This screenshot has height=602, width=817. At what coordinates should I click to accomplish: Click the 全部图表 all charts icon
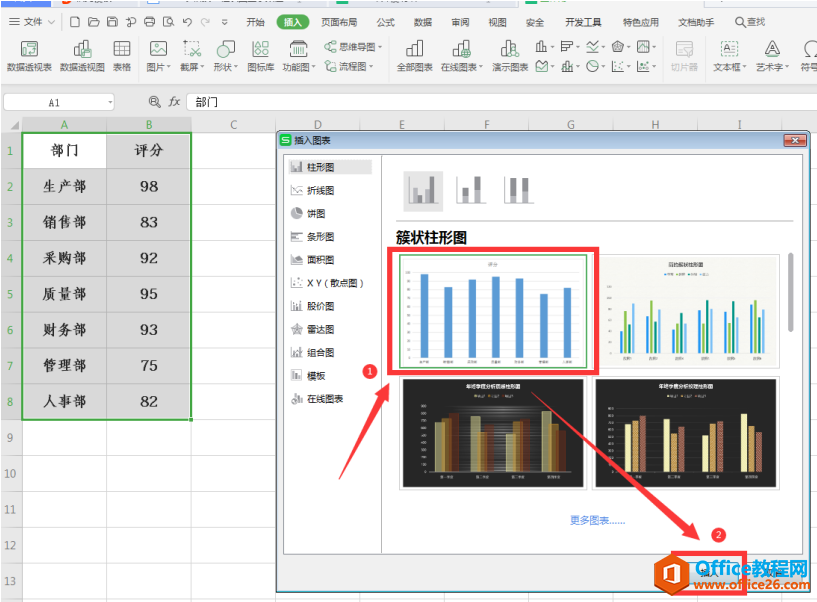415,56
